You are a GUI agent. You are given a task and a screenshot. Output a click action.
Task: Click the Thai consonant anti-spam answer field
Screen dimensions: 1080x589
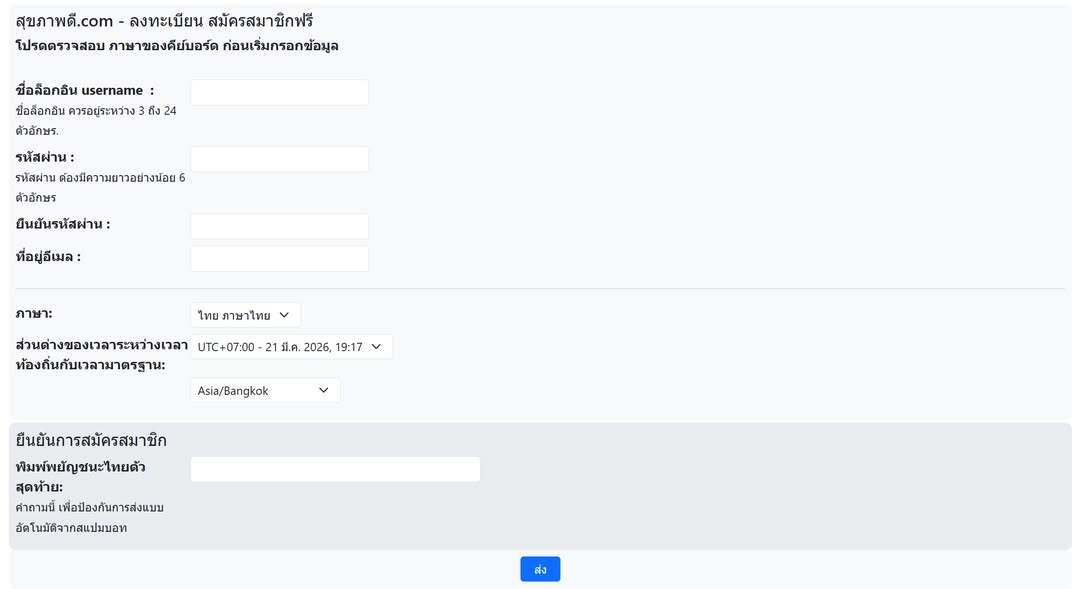(335, 469)
